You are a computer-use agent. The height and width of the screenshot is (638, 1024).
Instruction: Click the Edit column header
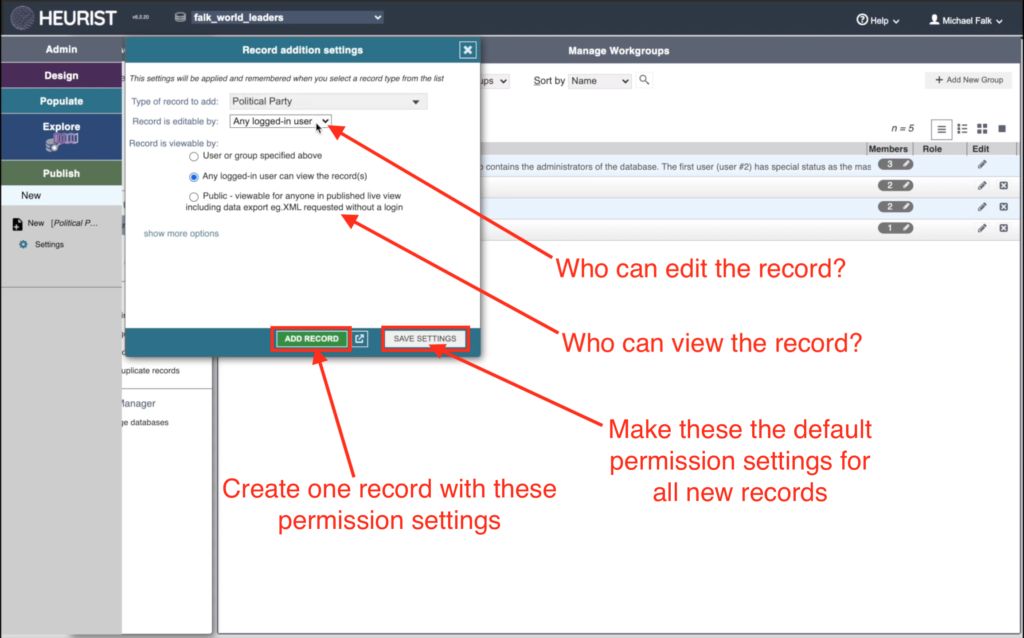(x=980, y=149)
